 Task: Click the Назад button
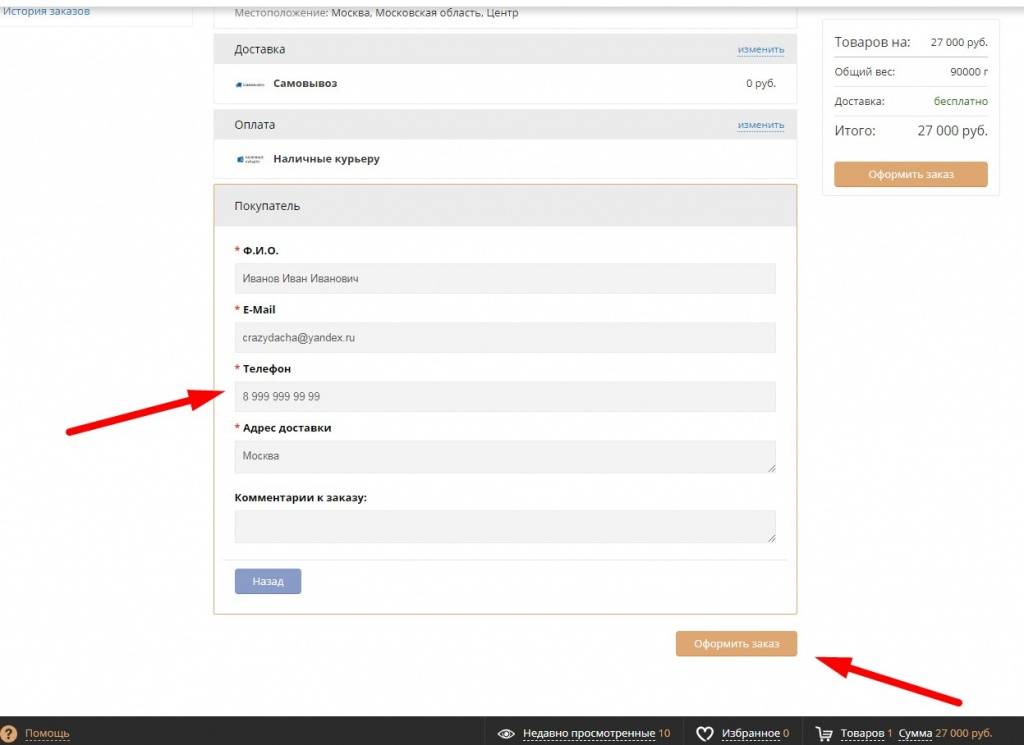267,581
